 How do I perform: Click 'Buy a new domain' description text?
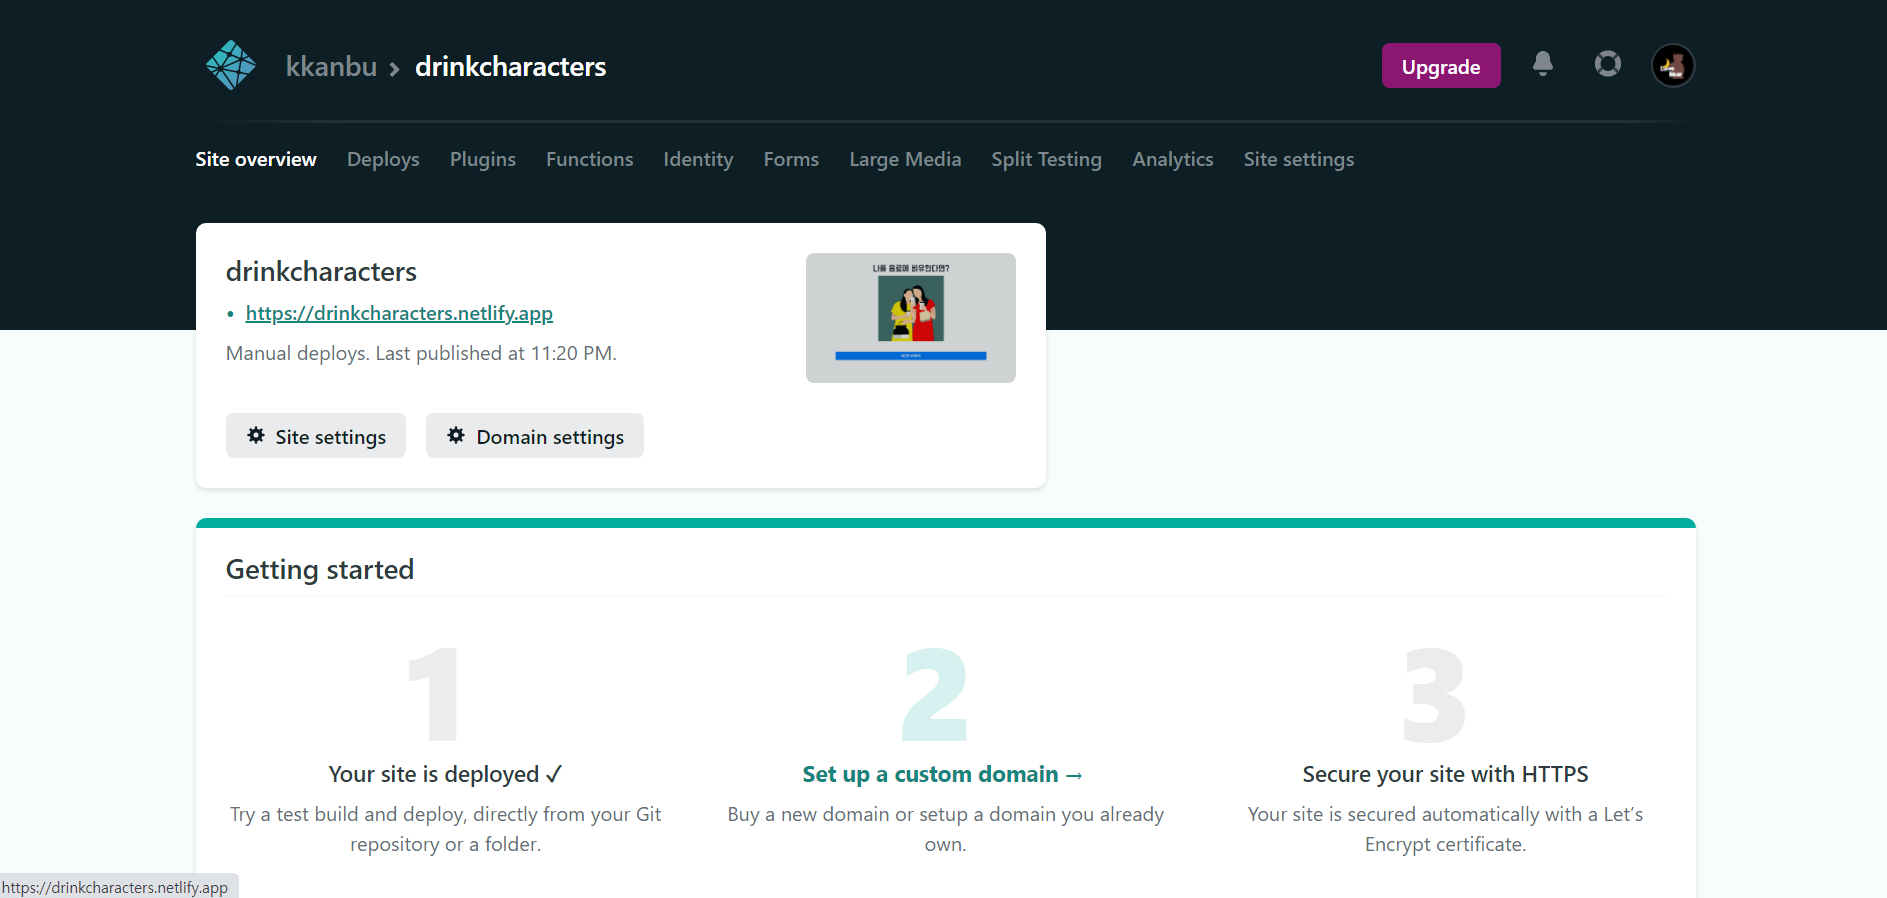tap(946, 829)
